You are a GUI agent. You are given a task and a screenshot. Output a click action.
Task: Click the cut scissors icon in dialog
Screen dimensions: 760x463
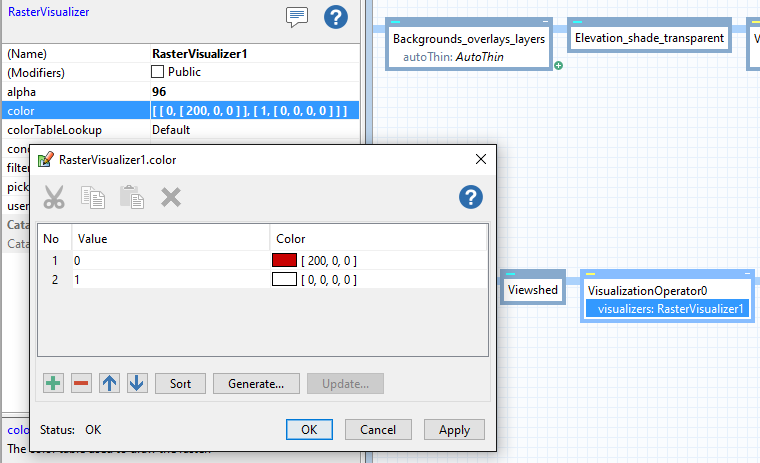pyautogui.click(x=54, y=197)
